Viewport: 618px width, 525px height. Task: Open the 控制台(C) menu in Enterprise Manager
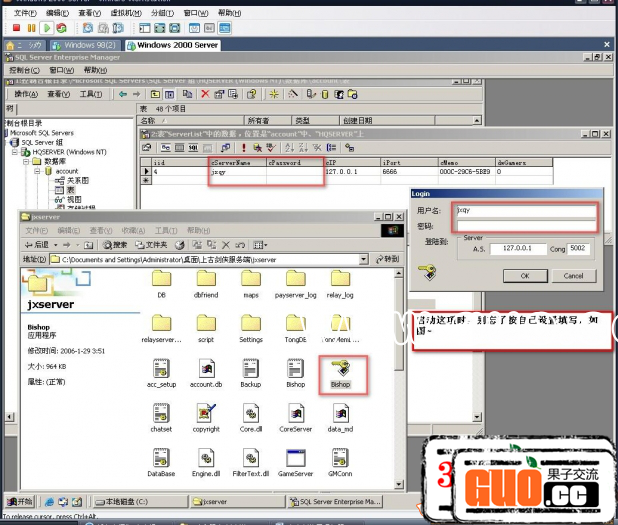point(24,70)
